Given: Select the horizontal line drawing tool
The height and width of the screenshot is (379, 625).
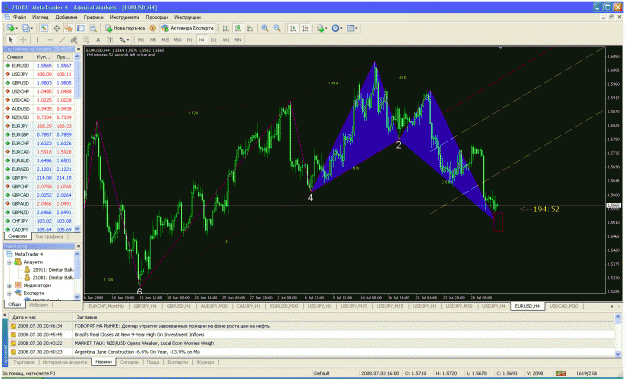Looking at the screenshot, I should (x=50, y=40).
